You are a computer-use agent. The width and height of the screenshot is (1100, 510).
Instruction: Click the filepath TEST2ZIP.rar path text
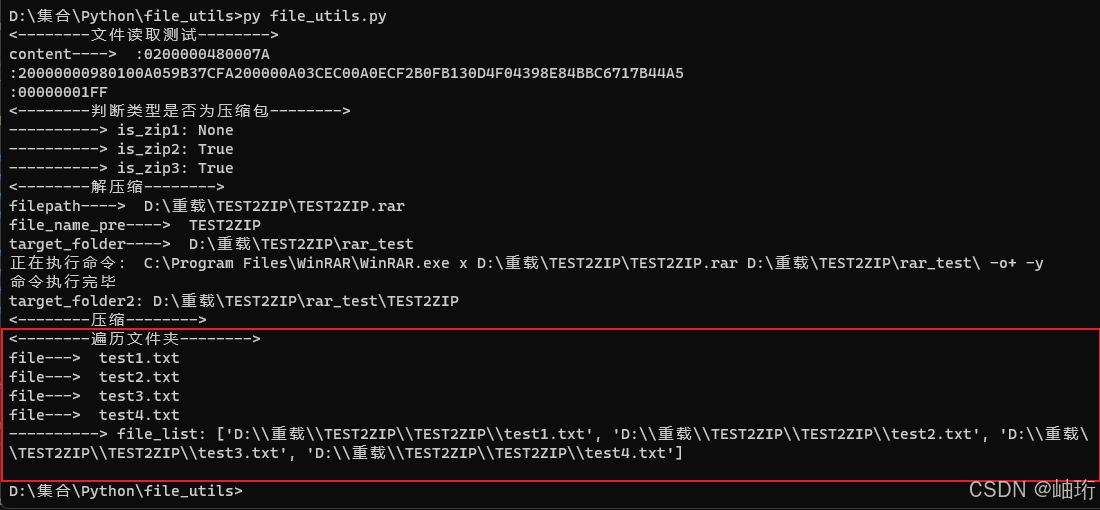[274, 206]
